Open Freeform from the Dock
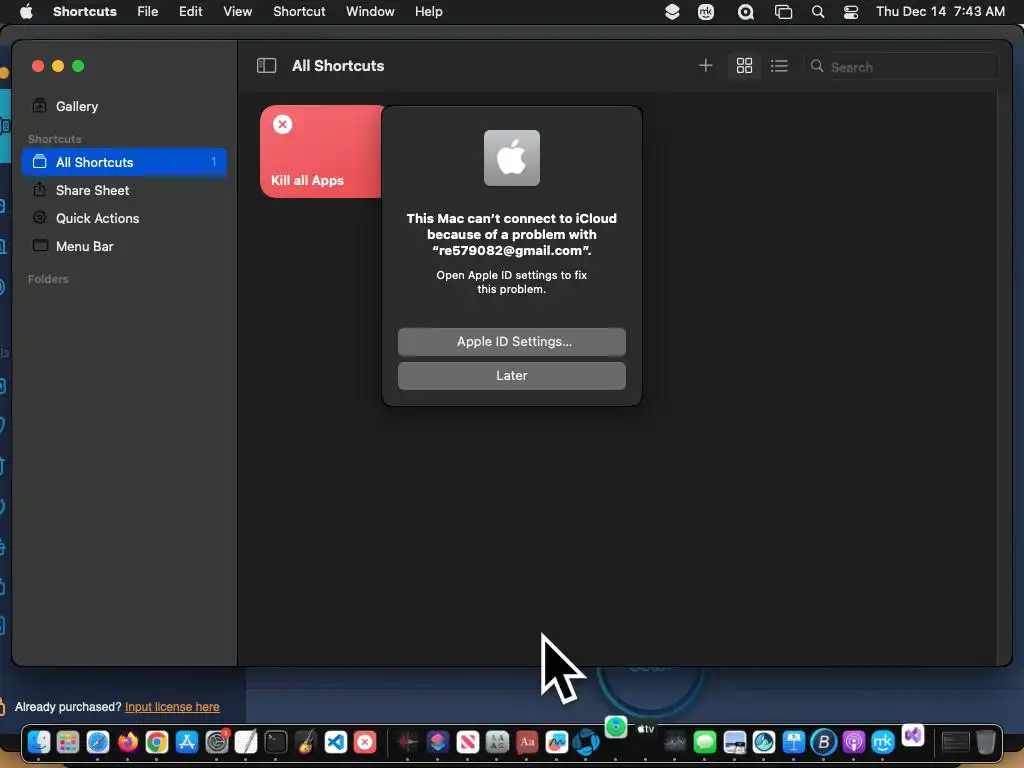The height and width of the screenshot is (768, 1024). coord(556,742)
